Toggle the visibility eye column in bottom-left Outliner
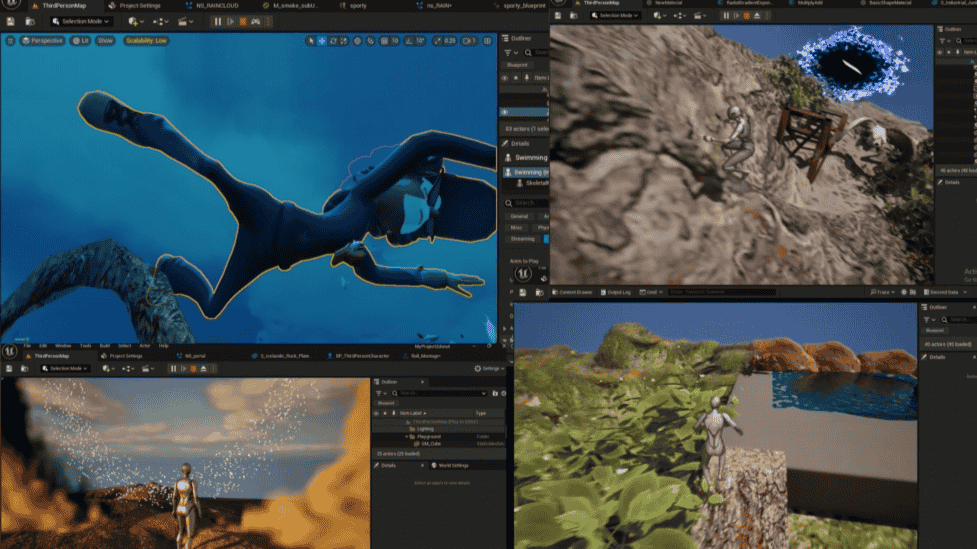Screen dimensions: 977x549 (x=376, y=413)
